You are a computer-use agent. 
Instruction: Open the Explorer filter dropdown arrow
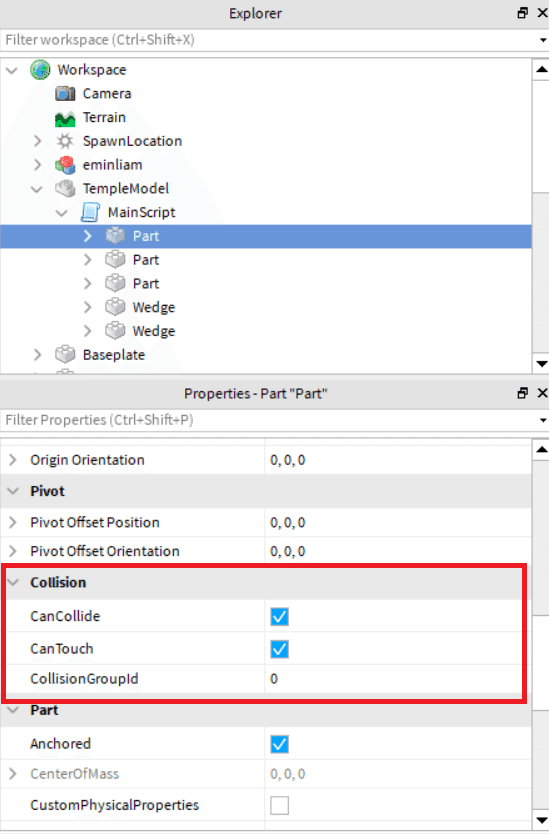click(x=543, y=40)
